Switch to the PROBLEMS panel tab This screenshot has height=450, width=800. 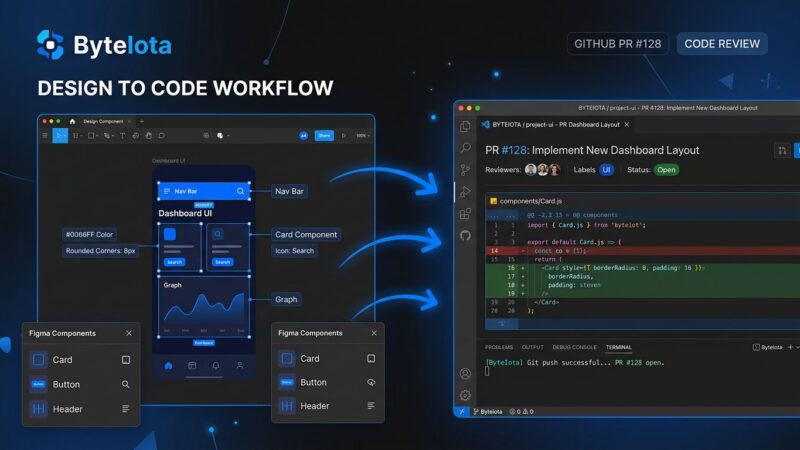pos(498,347)
